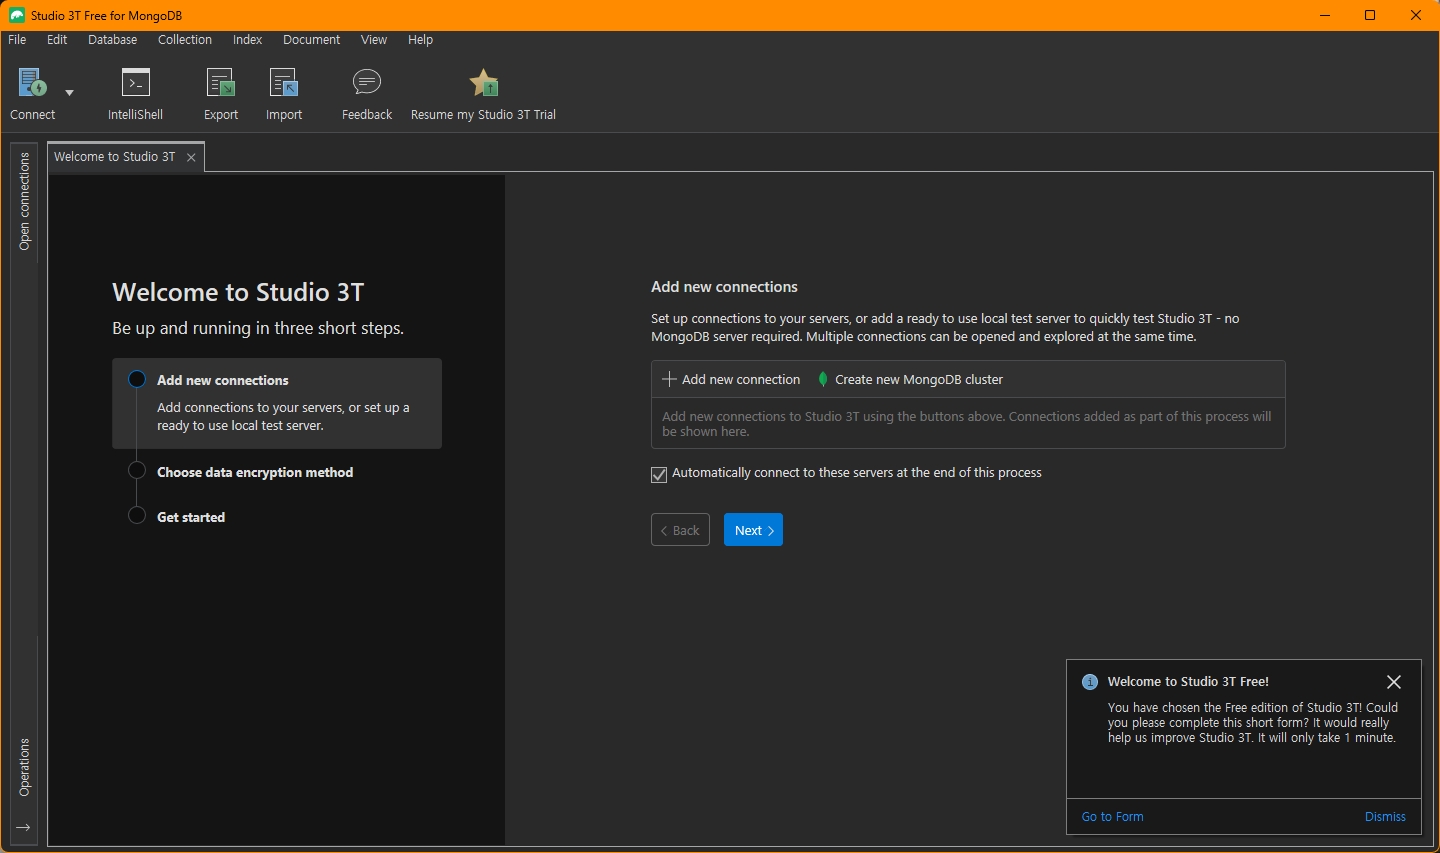The image size is (1440, 853).
Task: Expand the Operations side panel
Action: click(24, 767)
